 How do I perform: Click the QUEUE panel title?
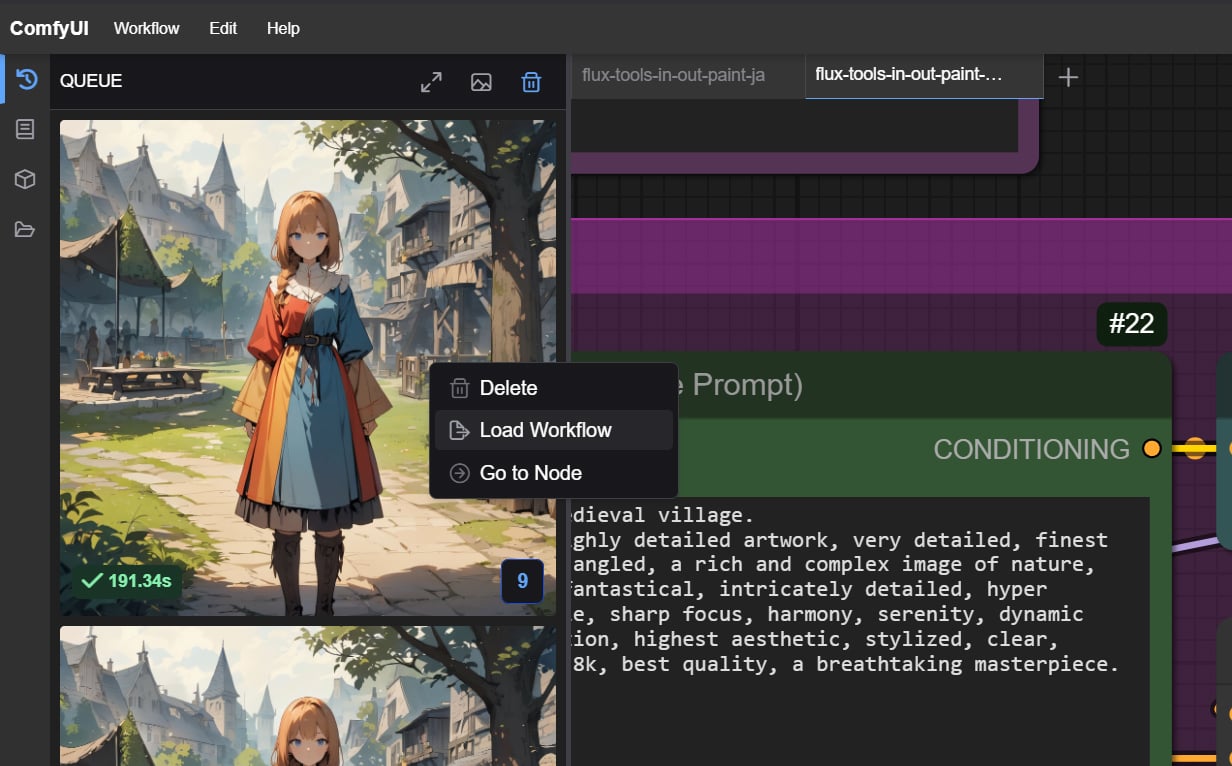(x=91, y=81)
